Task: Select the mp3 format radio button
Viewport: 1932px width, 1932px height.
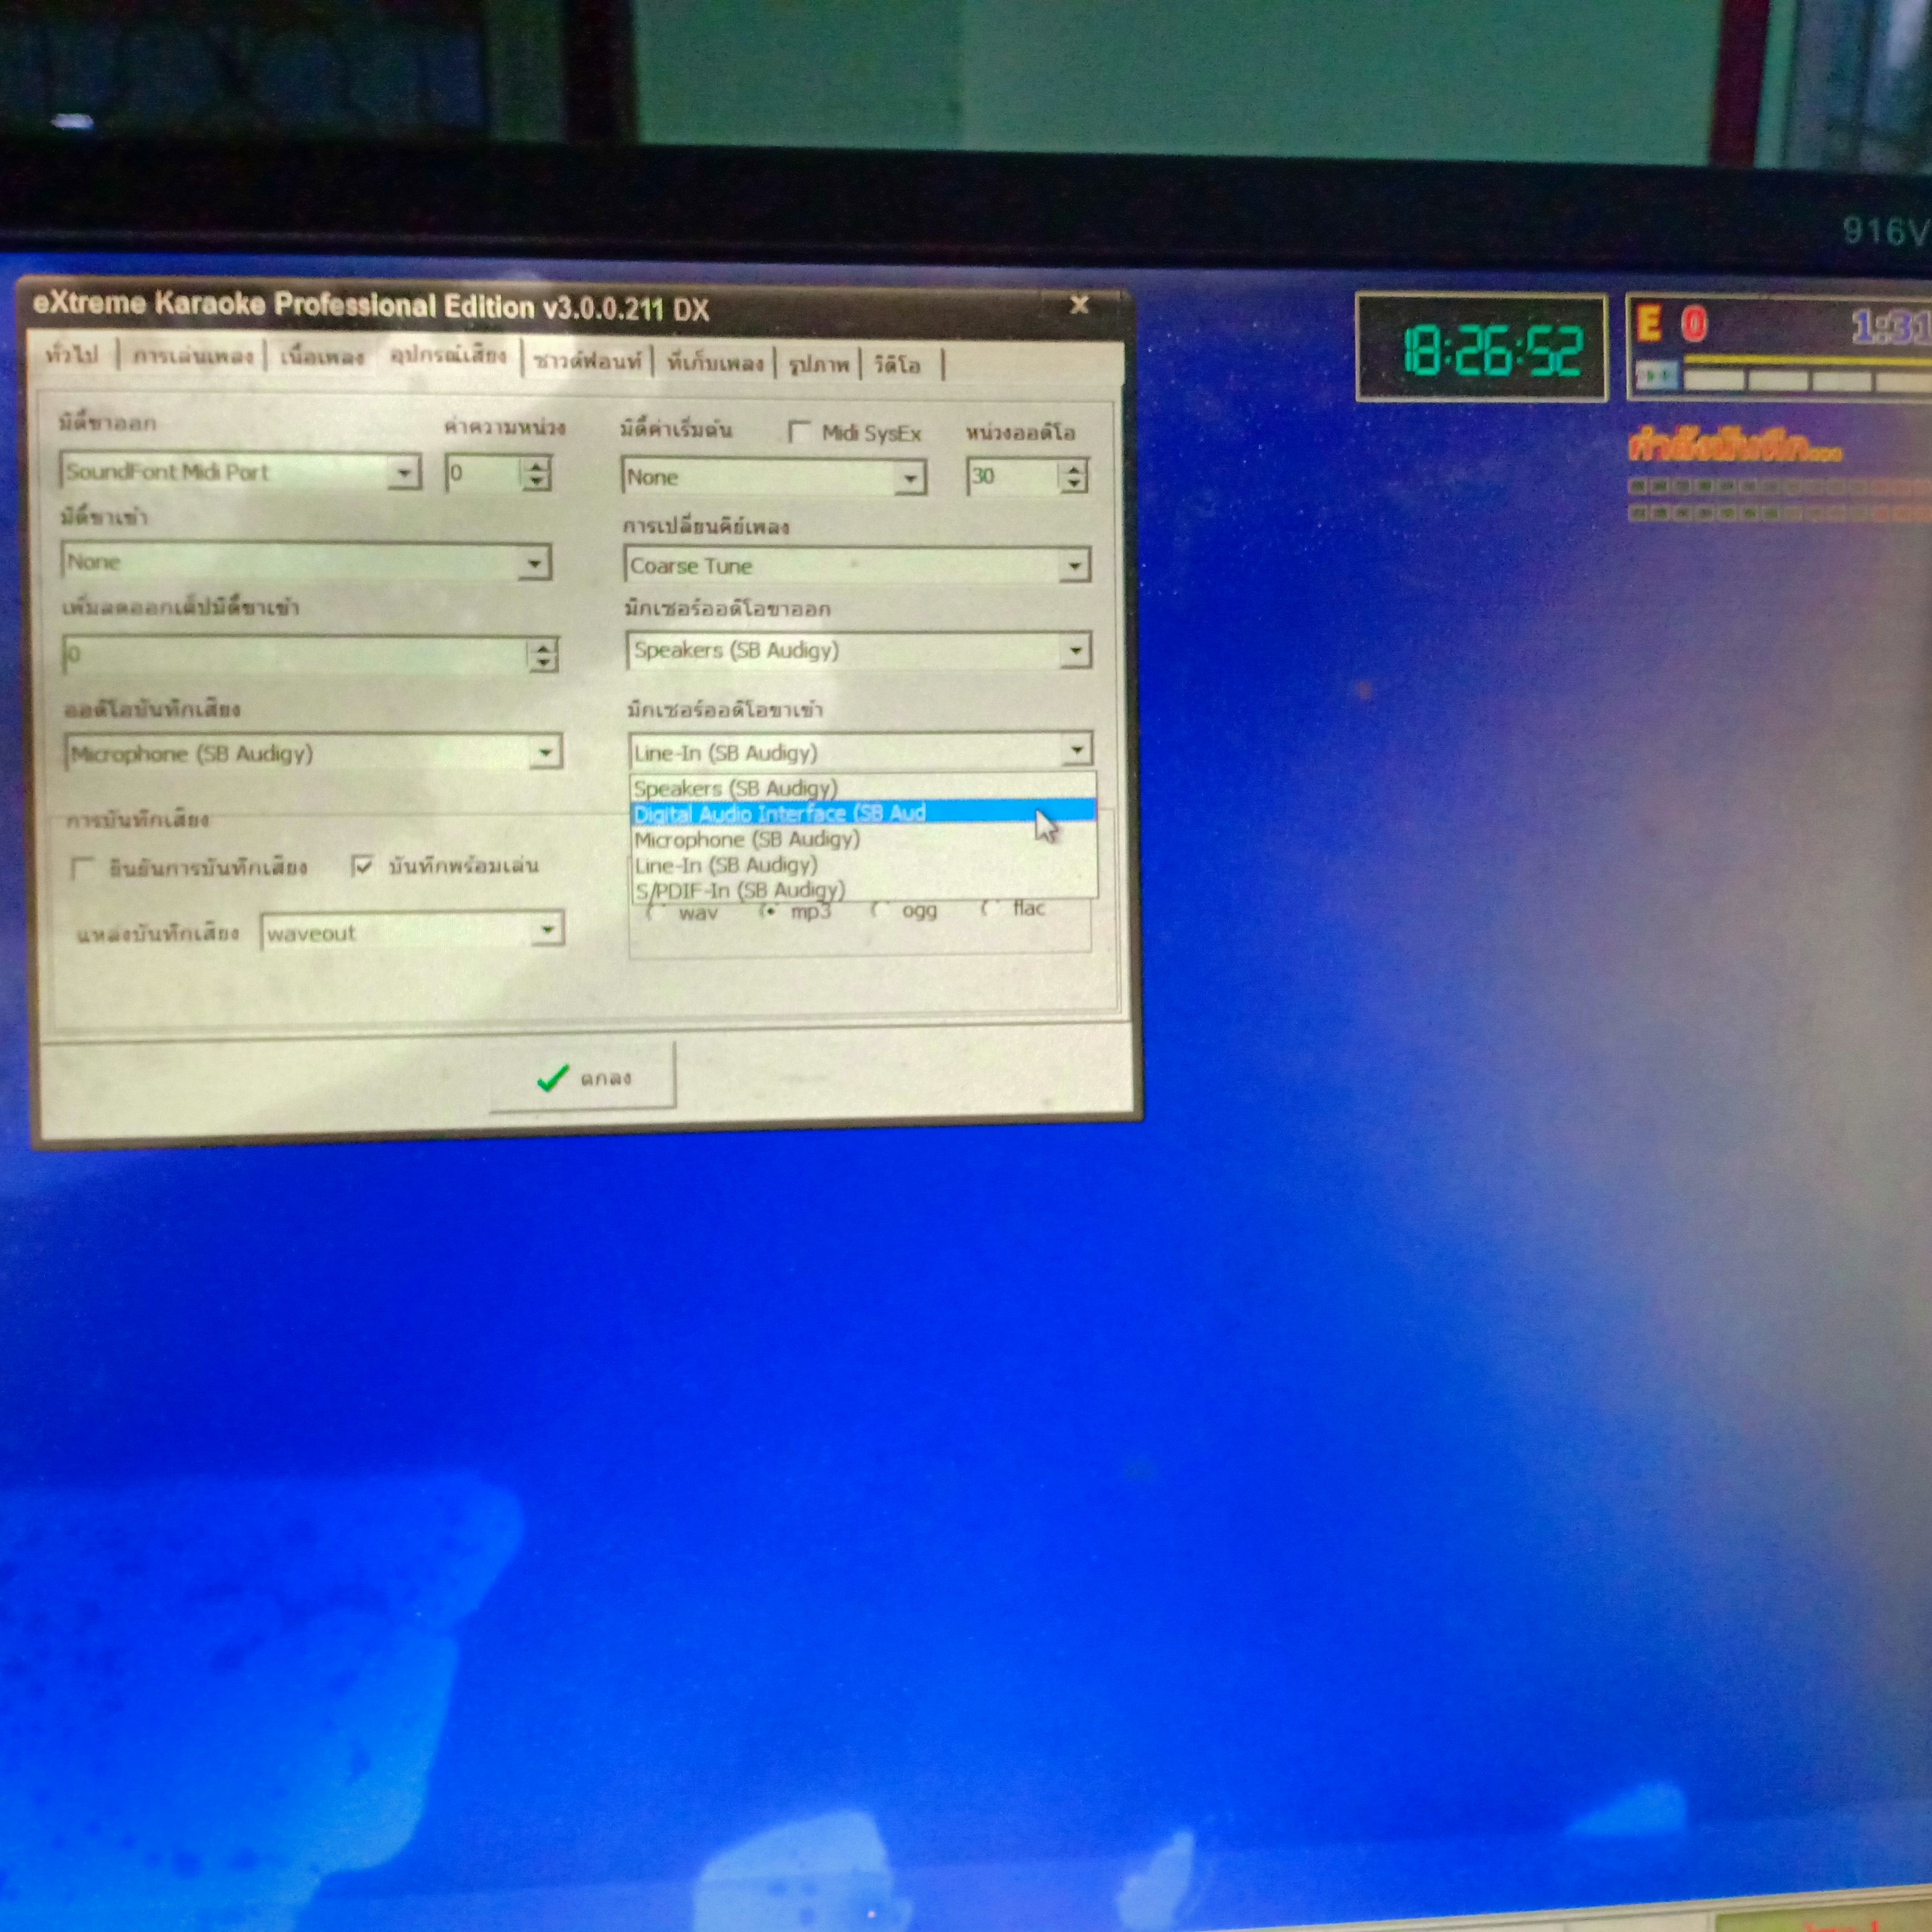Action: coord(769,911)
